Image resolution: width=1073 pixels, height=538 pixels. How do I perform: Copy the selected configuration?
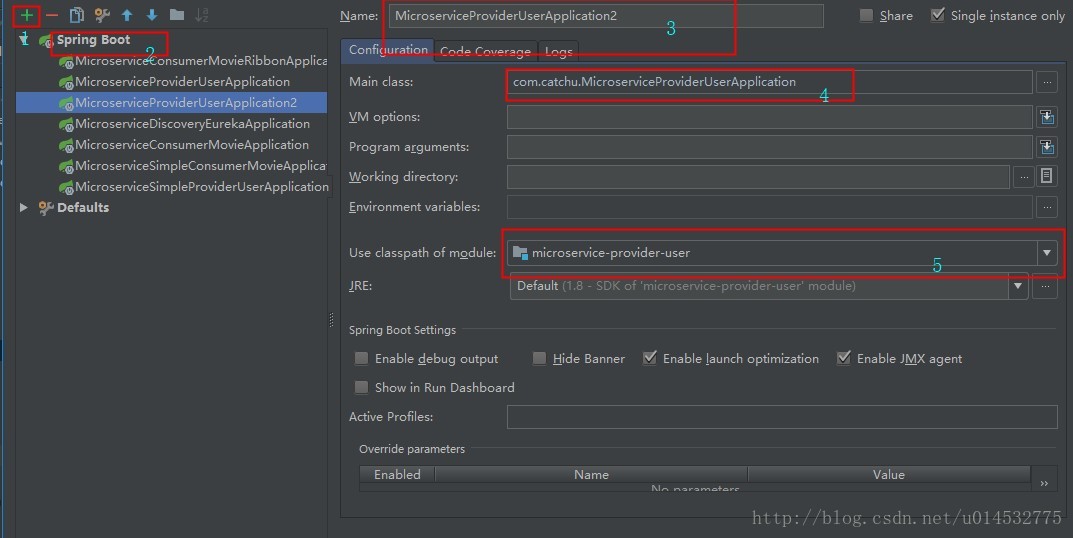click(77, 14)
